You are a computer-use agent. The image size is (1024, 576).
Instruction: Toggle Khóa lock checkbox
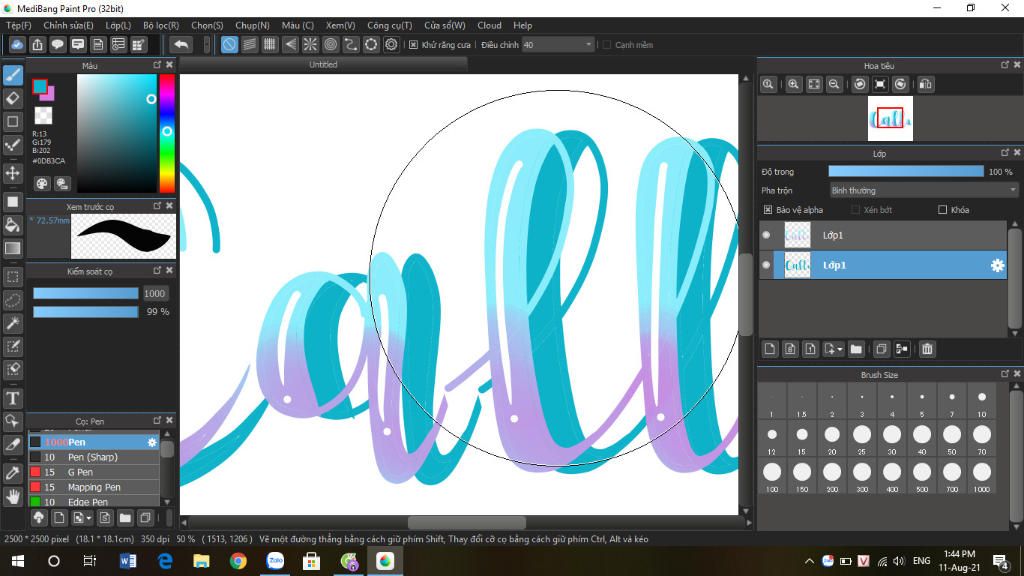[x=942, y=210]
